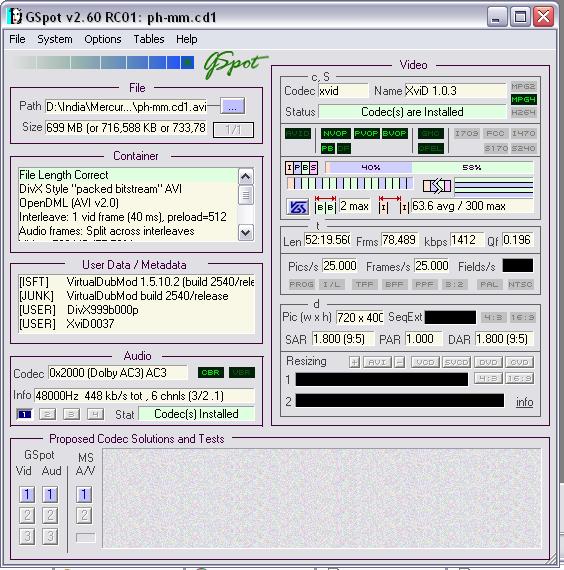Click the packed bitstream arrows icon
Image resolution: width=564 pixels, height=570 pixels.
437,186
